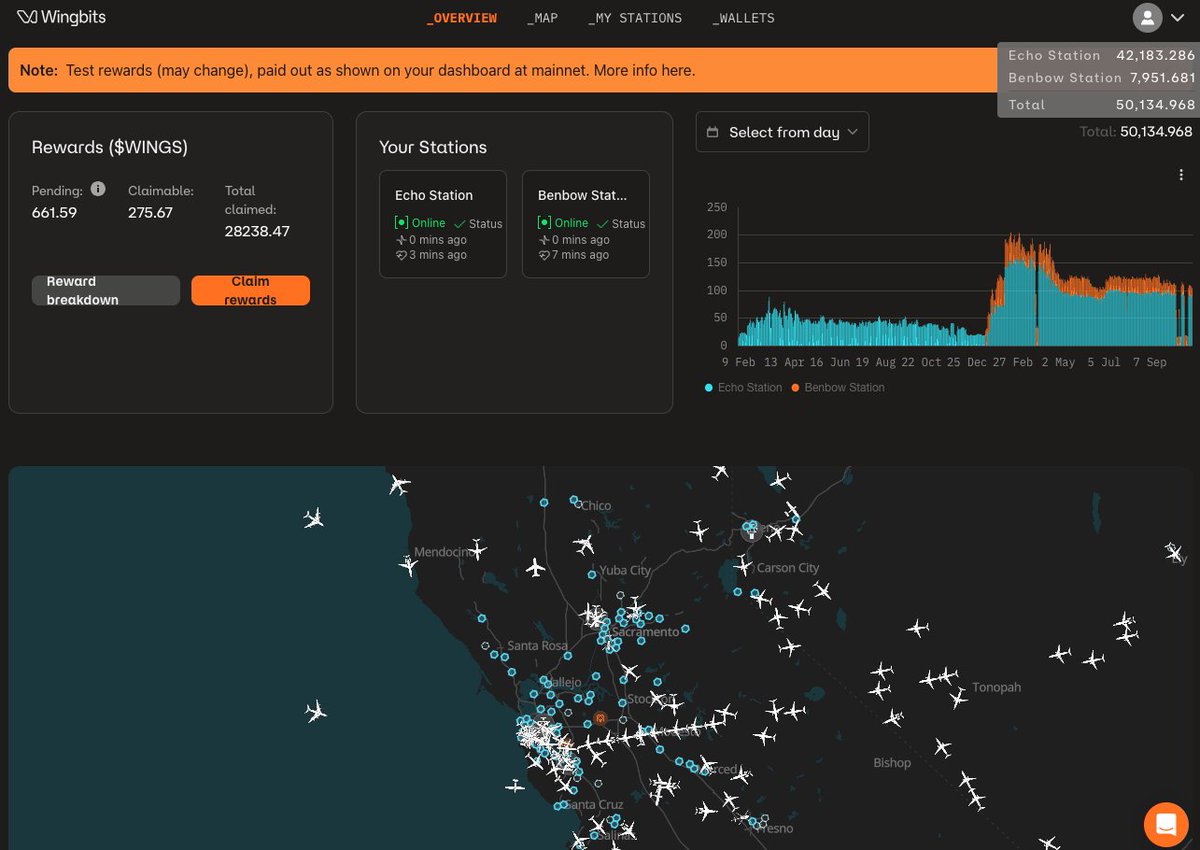Click the Santa Rosa map label
The width and height of the screenshot is (1200, 850).
coord(538,646)
